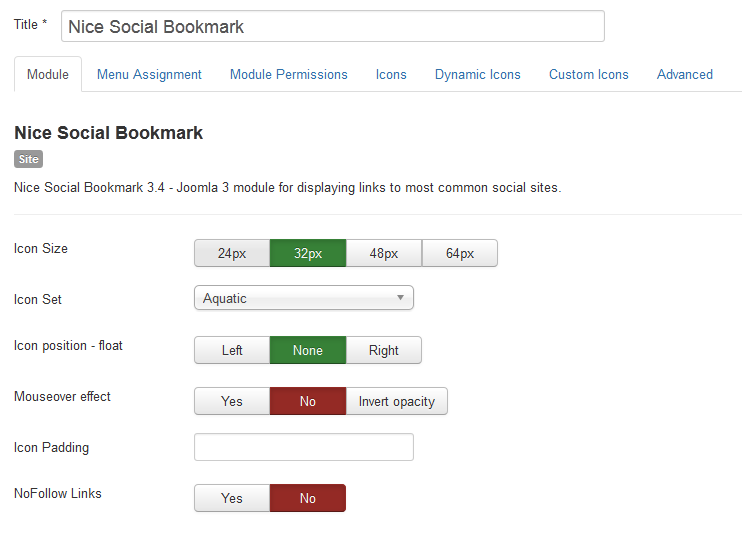Enable Mouseover effect with Yes

[232, 401]
